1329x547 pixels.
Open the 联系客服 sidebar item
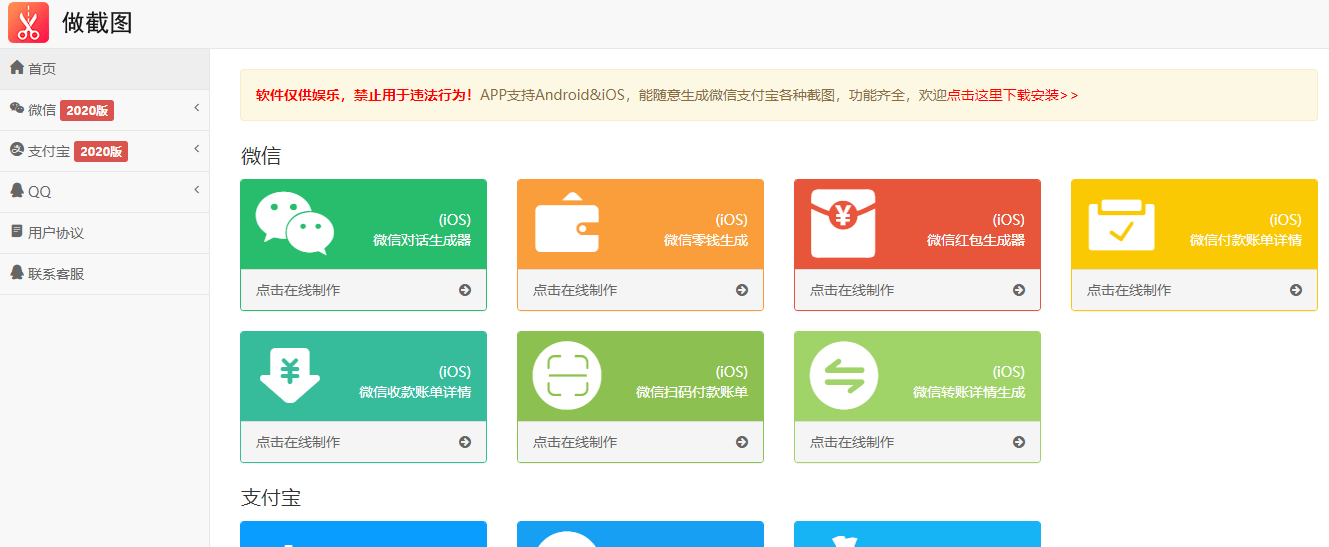pos(105,274)
